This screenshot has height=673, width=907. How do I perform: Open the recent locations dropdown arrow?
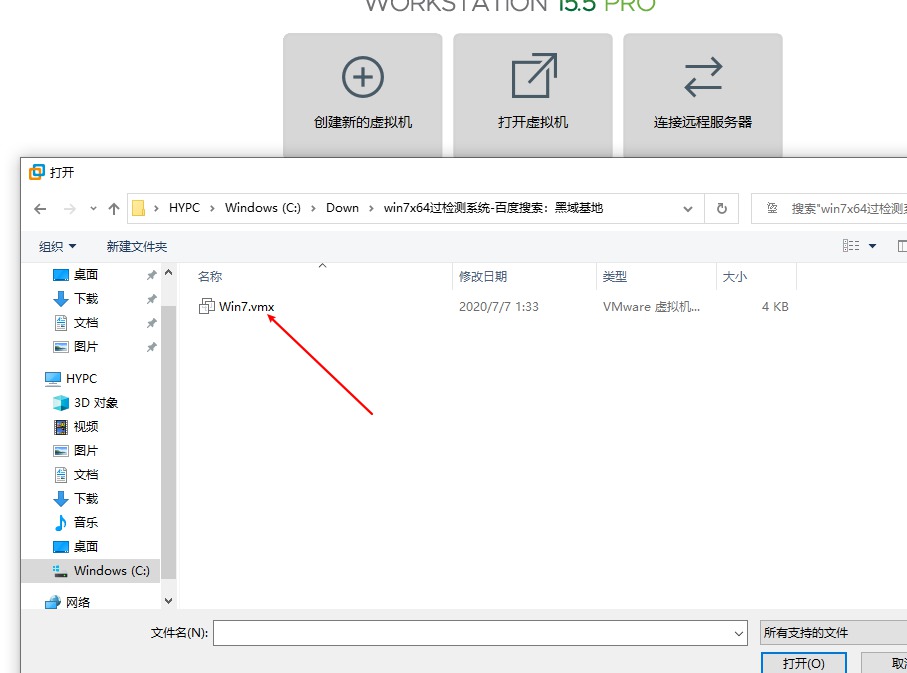93,208
